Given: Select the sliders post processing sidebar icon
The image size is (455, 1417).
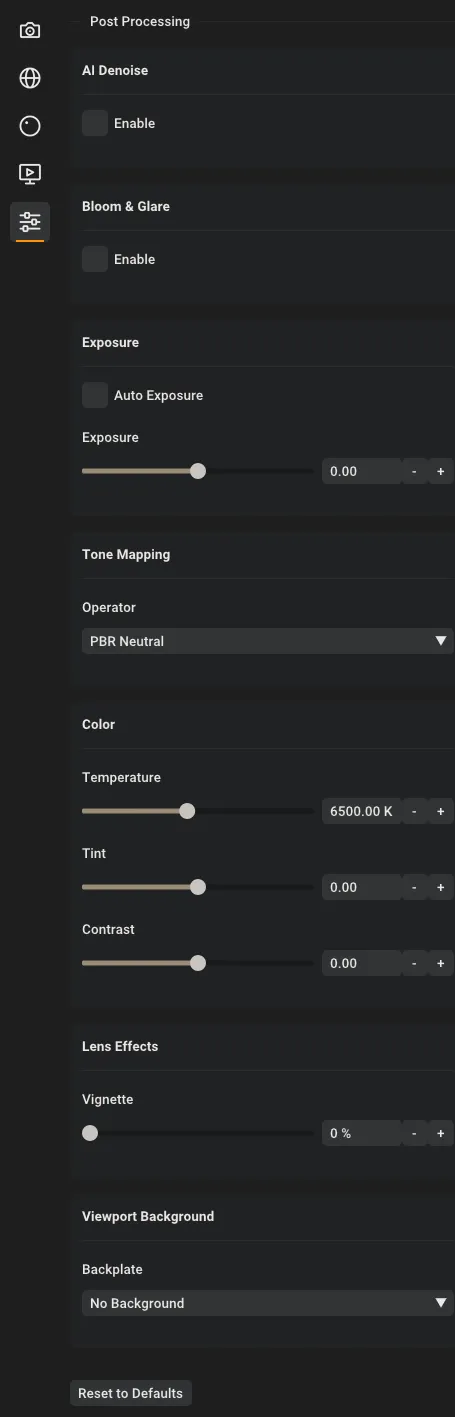Looking at the screenshot, I should coord(30,222).
